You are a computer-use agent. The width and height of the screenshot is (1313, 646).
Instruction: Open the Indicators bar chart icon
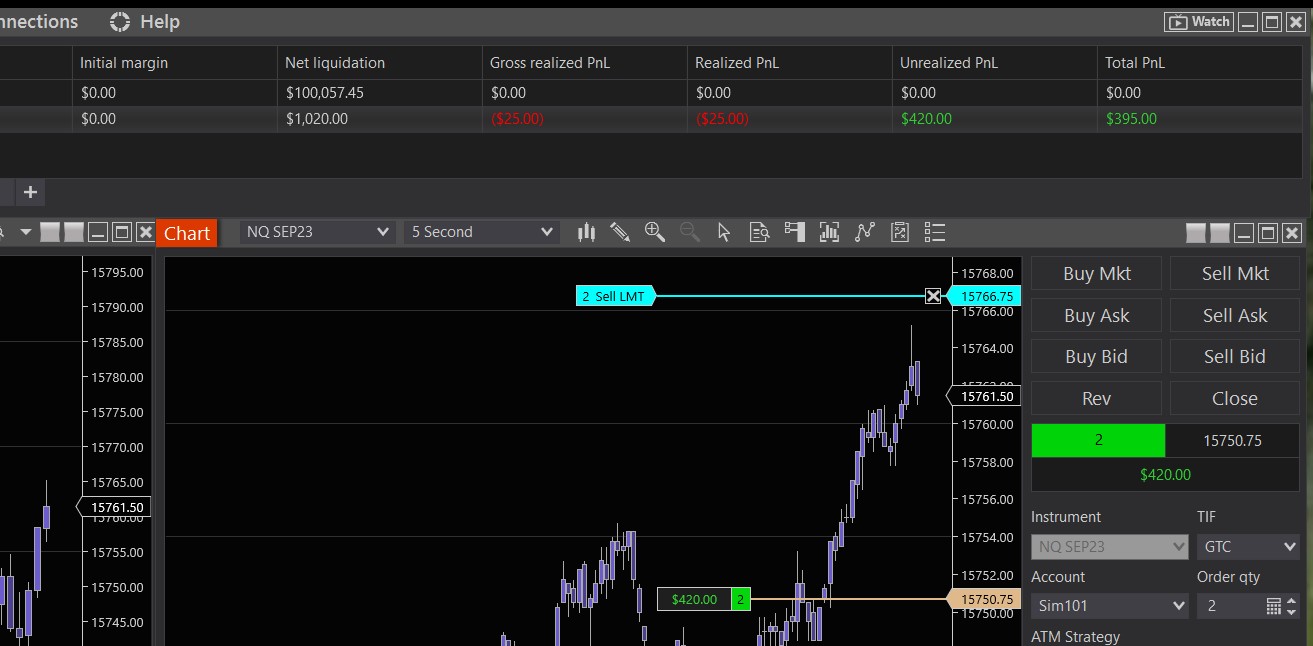click(x=829, y=232)
